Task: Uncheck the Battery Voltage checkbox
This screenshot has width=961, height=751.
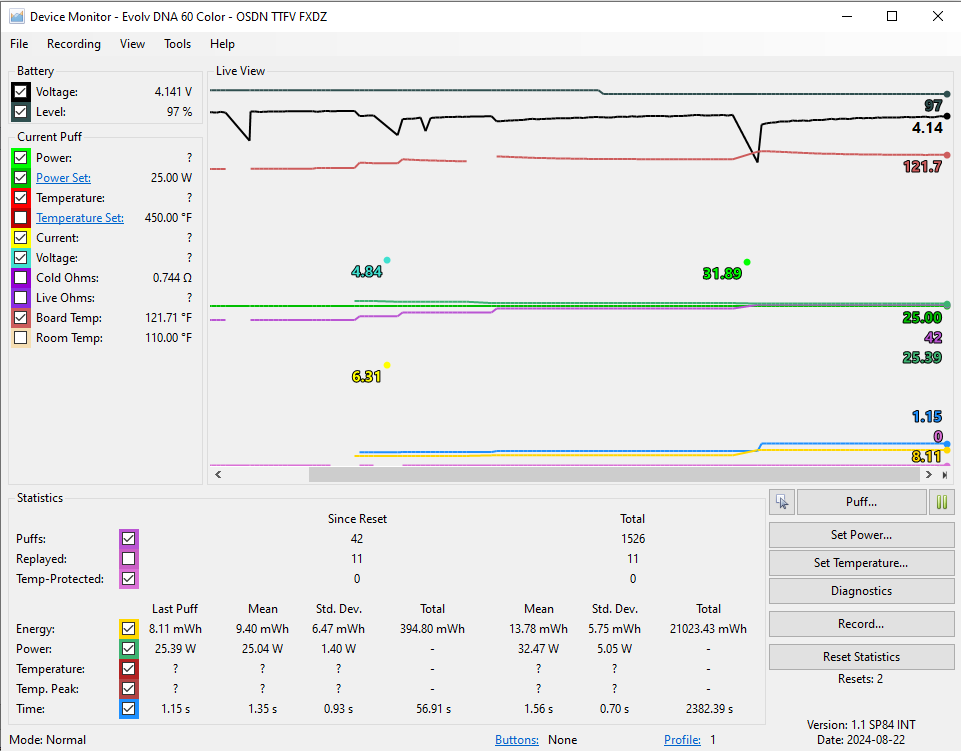Action: pyautogui.click(x=21, y=92)
